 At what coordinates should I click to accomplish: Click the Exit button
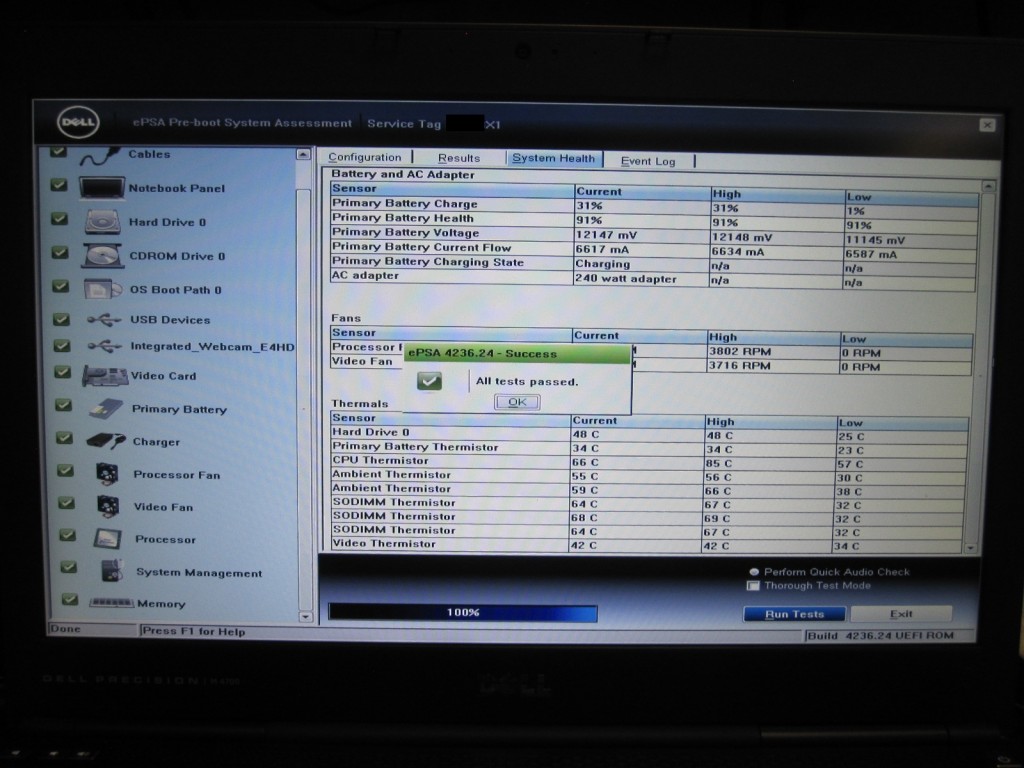[901, 614]
